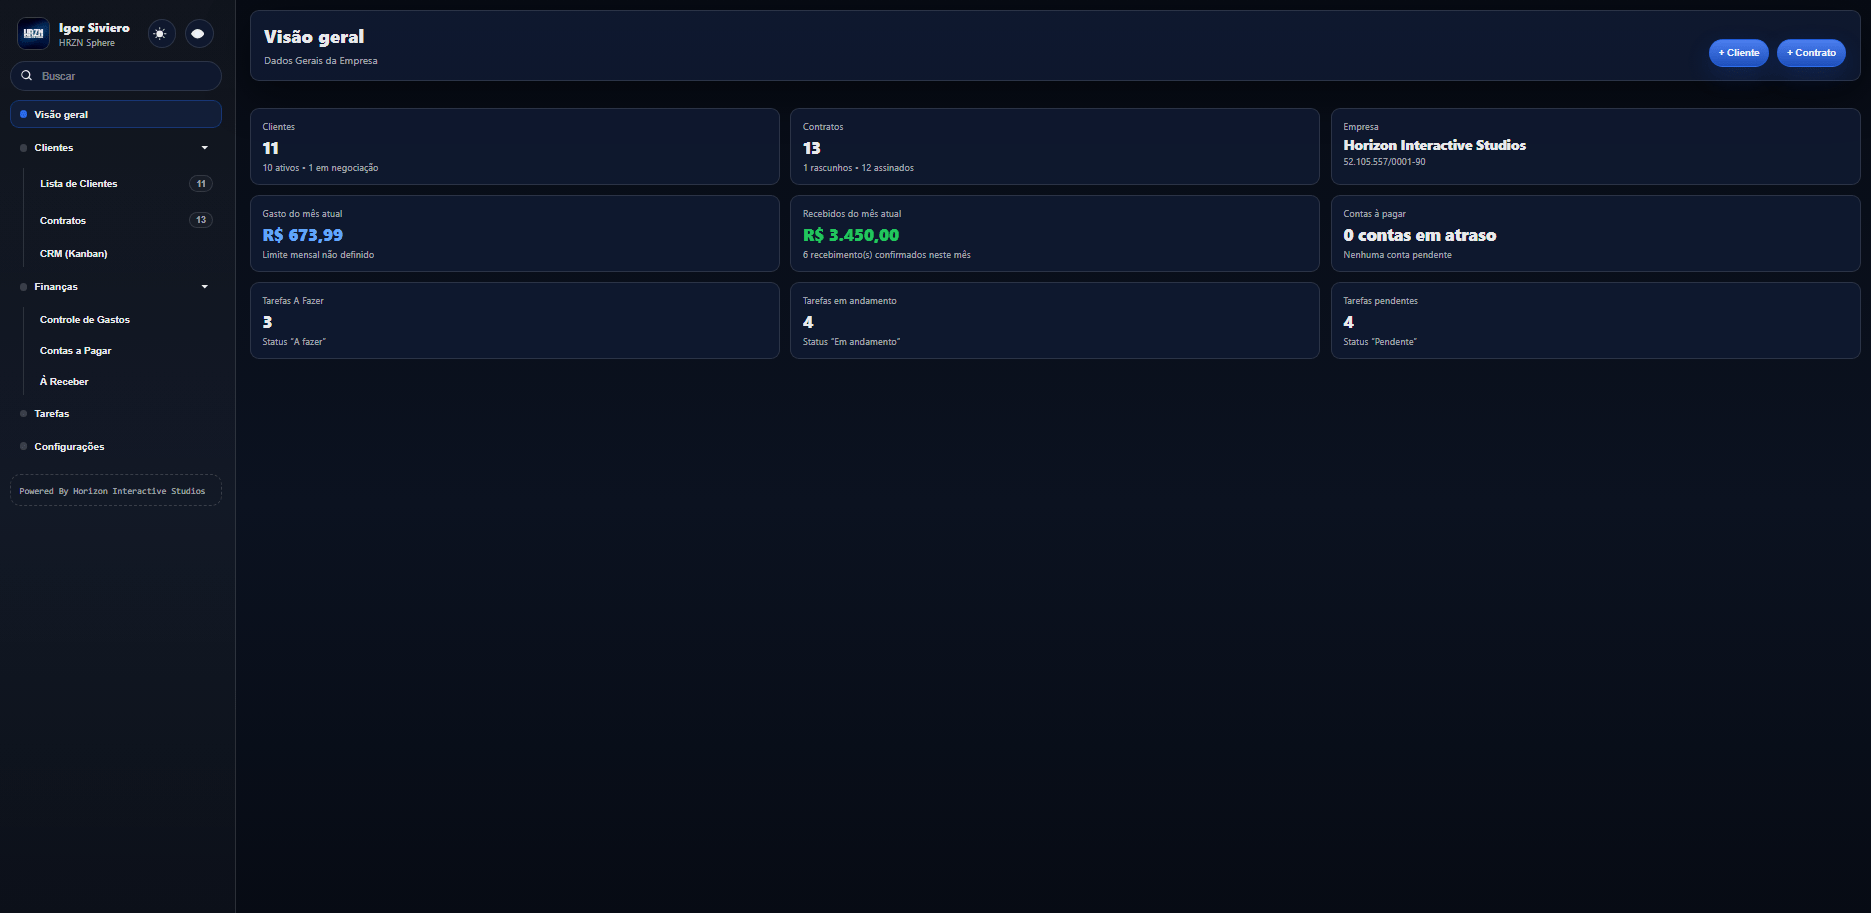1871x913 pixels.
Task: Click 1 rascunhos • 12 assinados text
Action: (x=858, y=168)
